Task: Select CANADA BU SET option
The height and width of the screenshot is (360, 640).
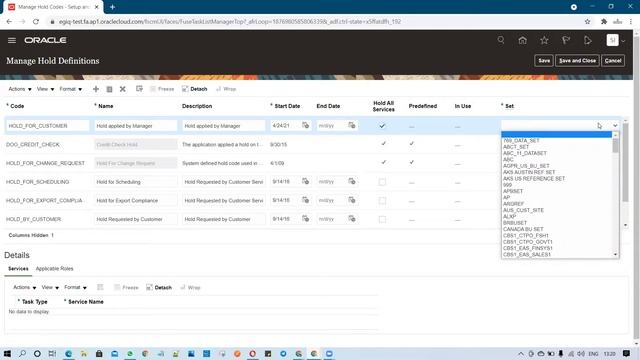Action: (x=523, y=229)
